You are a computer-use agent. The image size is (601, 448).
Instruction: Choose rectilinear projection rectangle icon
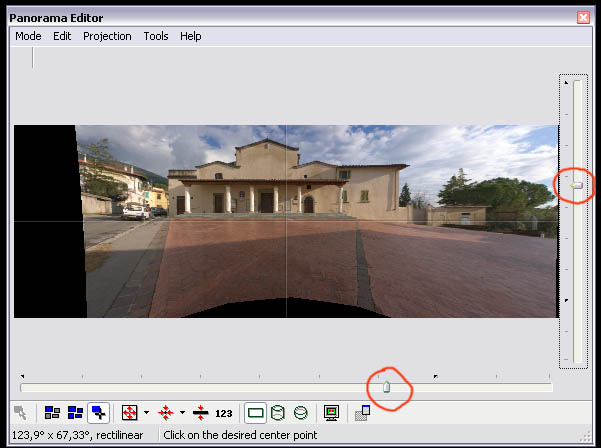point(256,413)
